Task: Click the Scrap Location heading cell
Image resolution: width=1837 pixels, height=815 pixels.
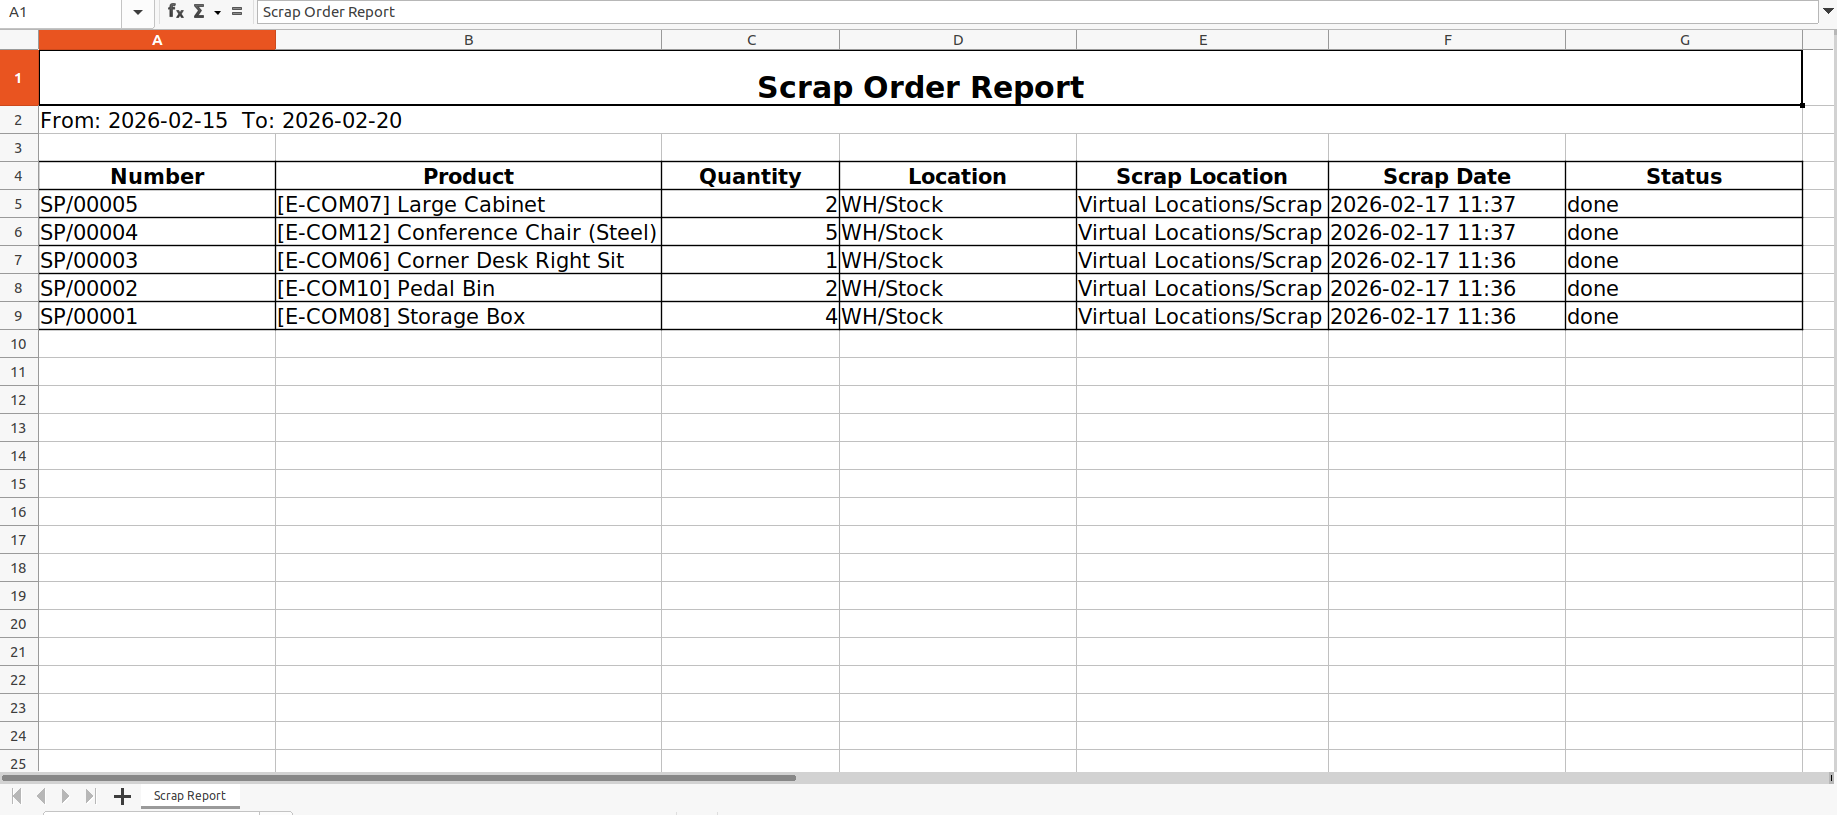Action: [x=1203, y=176]
